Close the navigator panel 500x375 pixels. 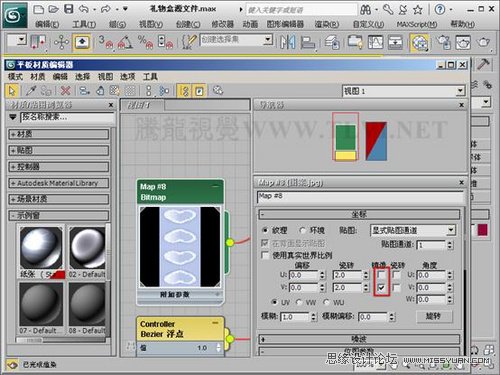point(461,105)
